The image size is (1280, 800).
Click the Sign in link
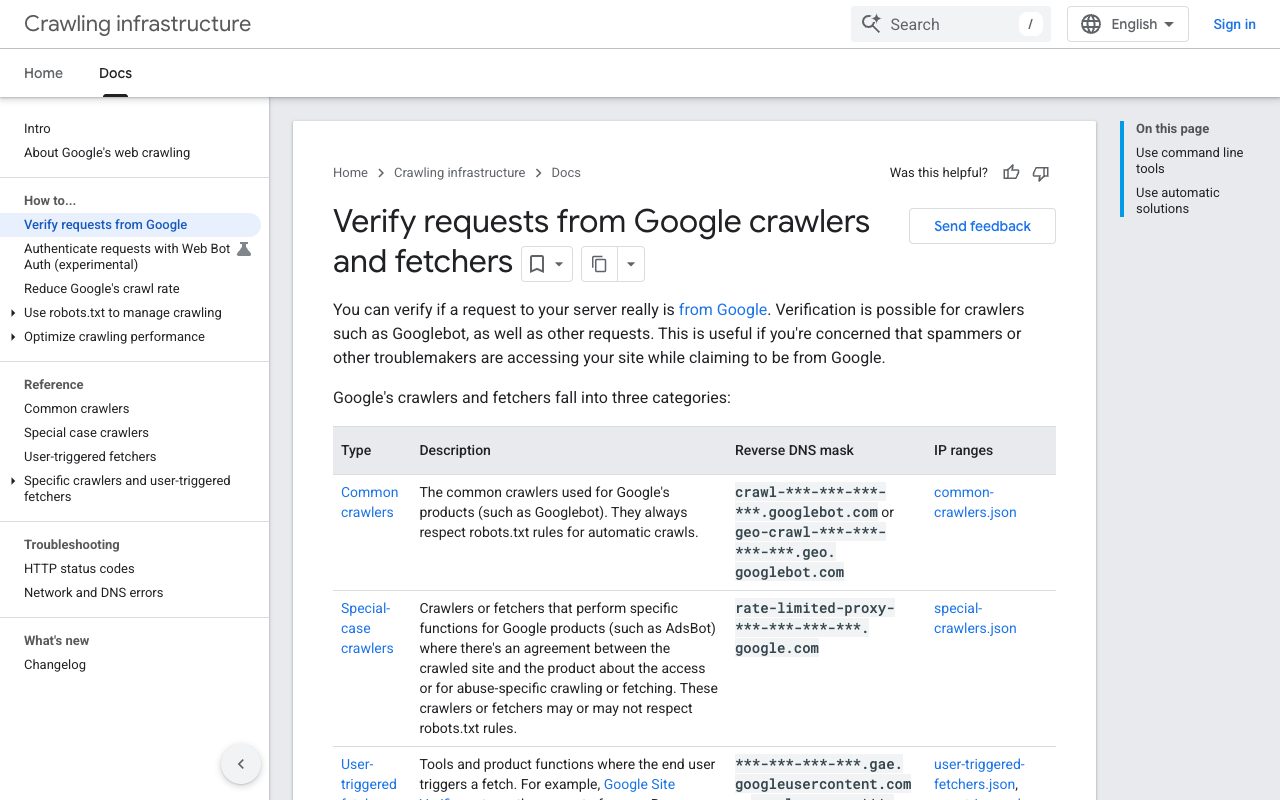(x=1234, y=24)
